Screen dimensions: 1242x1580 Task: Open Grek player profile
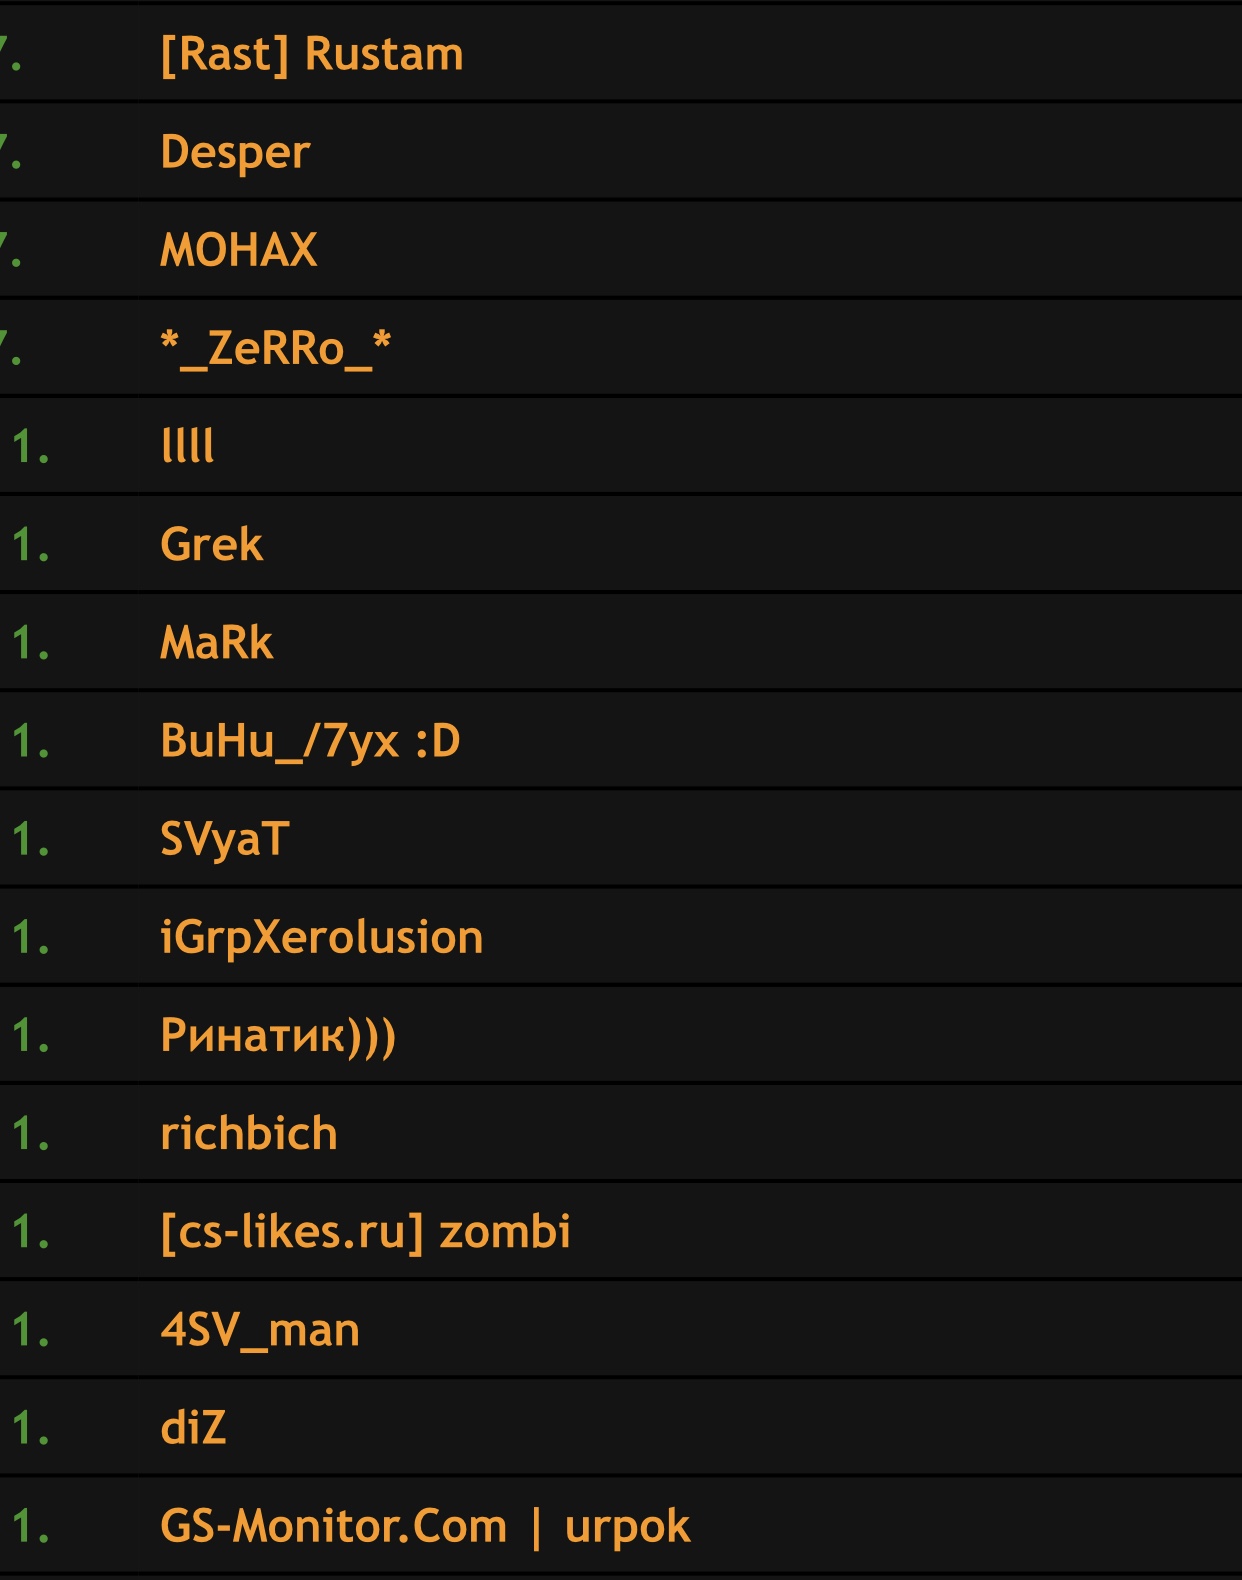(x=211, y=544)
